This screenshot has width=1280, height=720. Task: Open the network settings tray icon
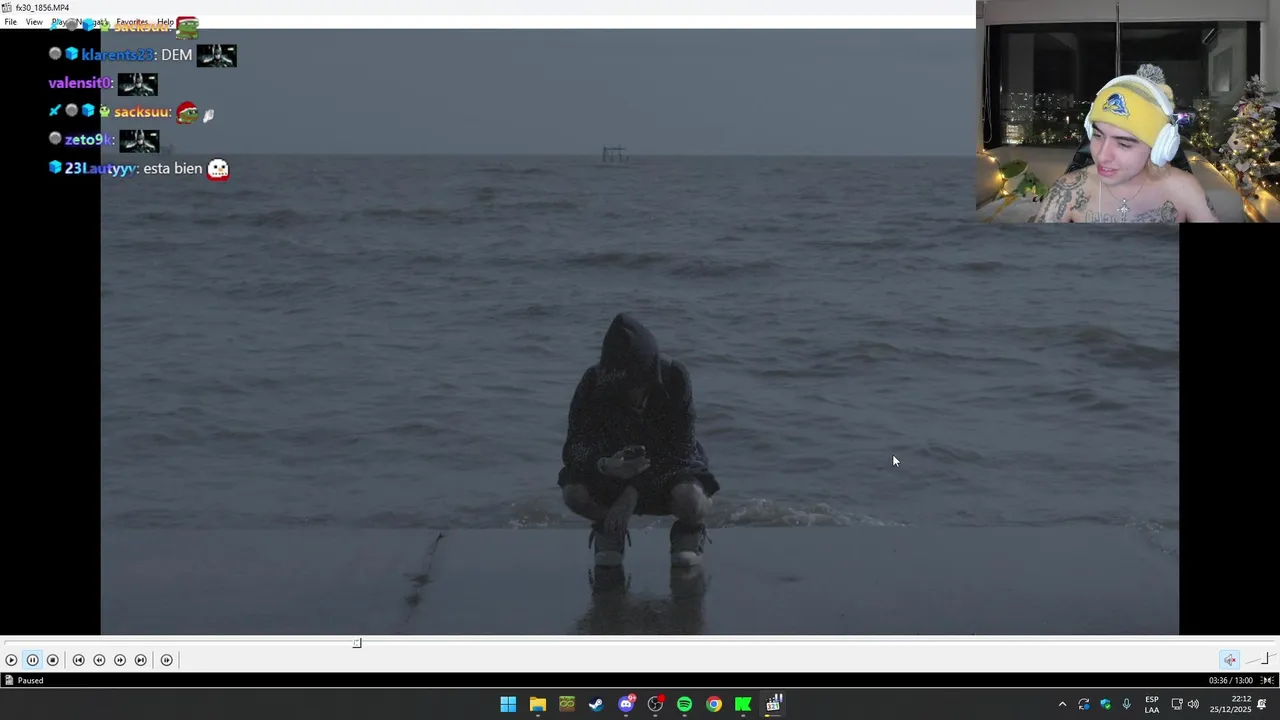click(1177, 704)
